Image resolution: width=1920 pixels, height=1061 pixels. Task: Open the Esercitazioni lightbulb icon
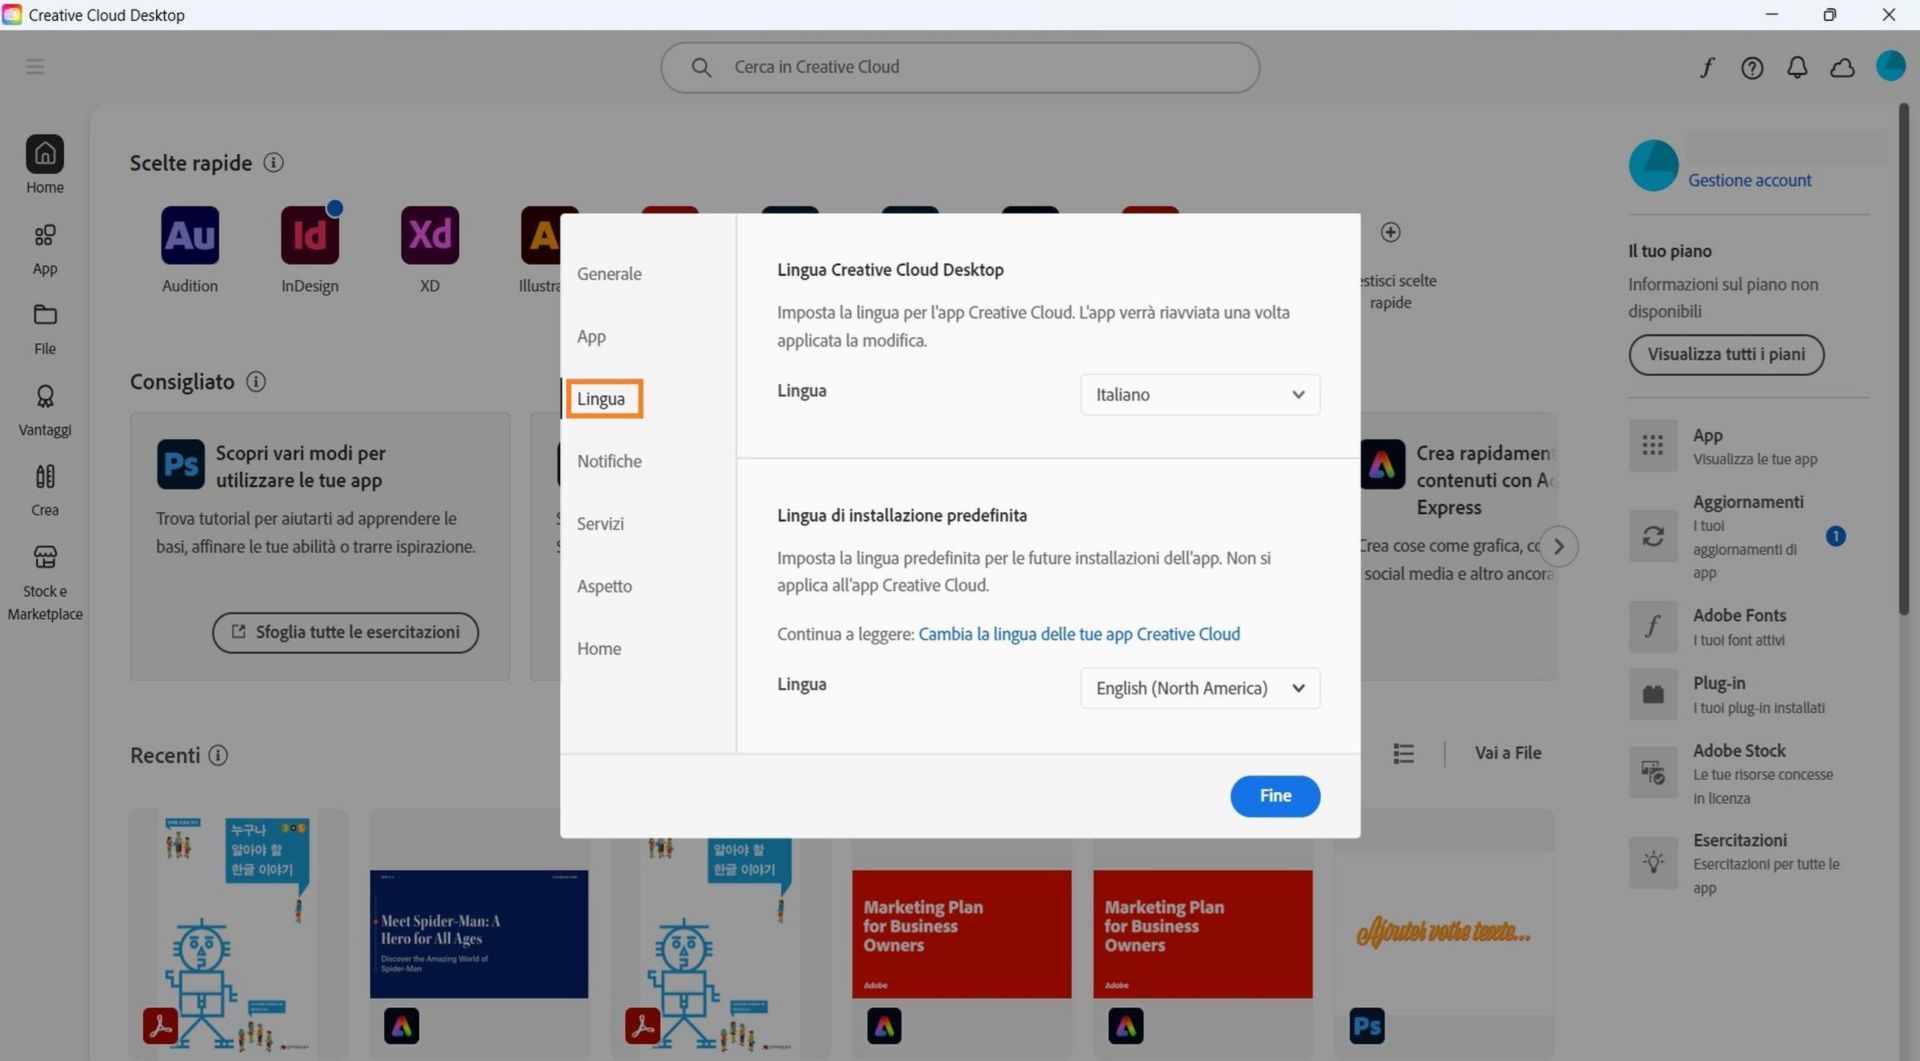1653,863
